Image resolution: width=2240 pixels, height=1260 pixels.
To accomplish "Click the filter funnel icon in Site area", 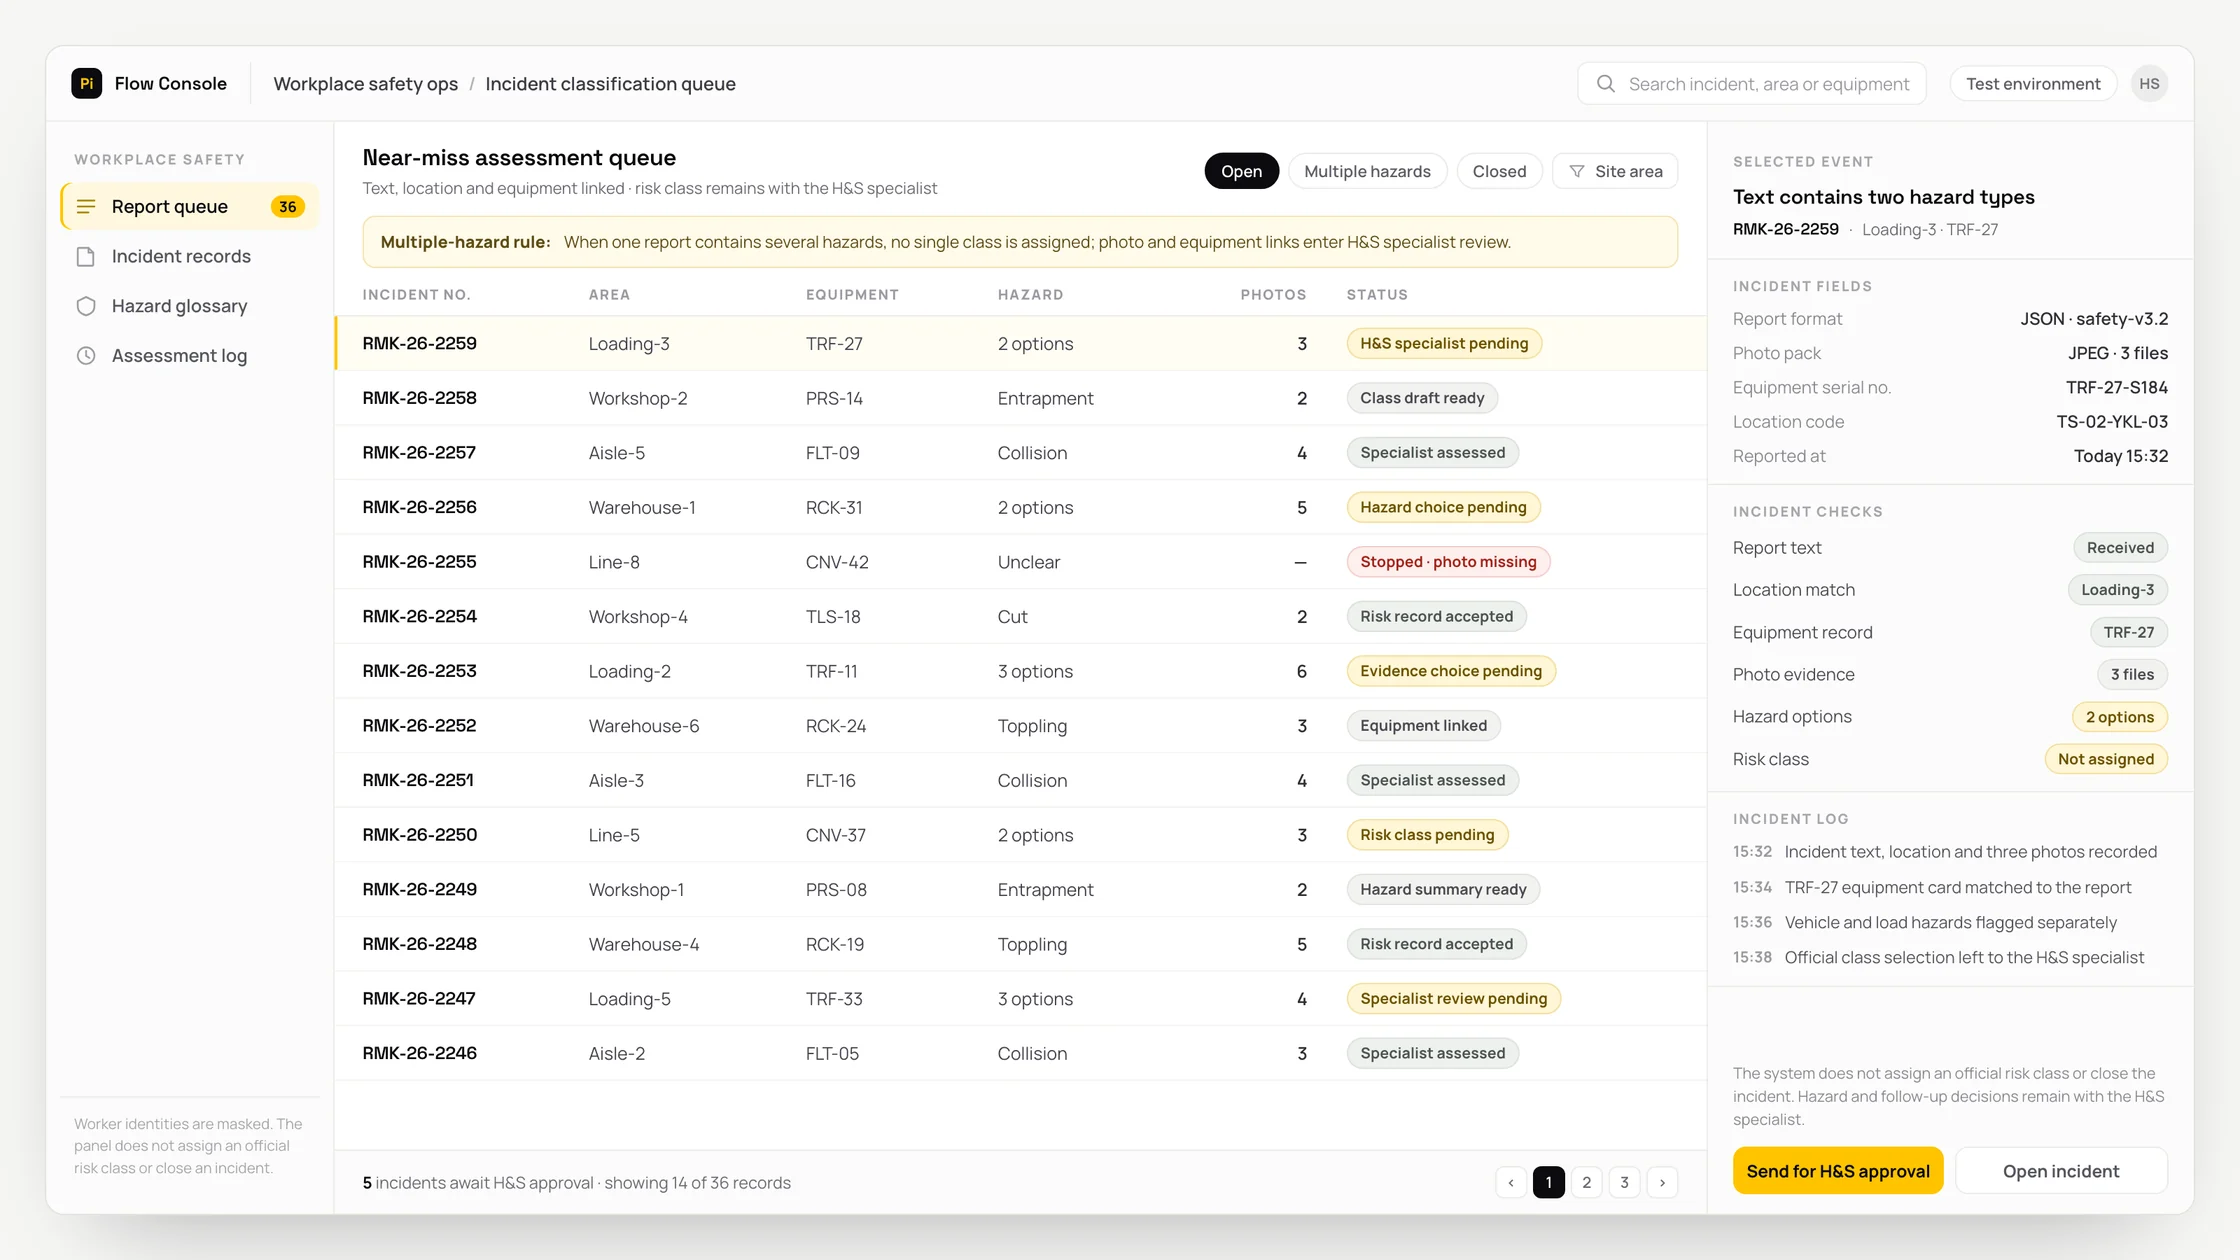I will (1577, 171).
